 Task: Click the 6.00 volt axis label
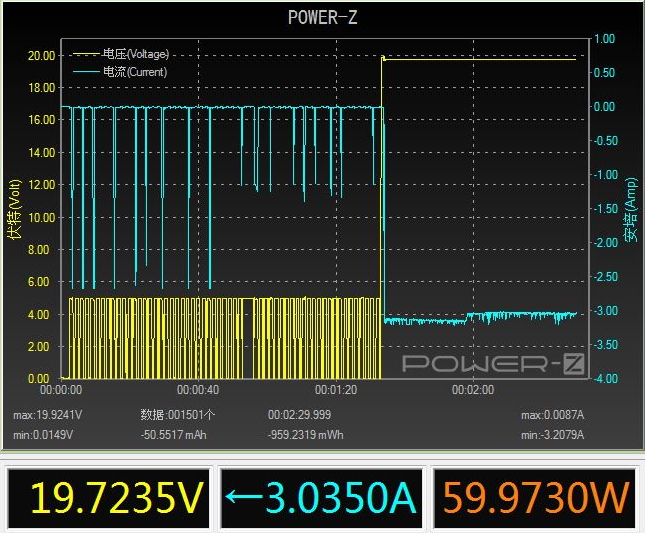(x=38, y=282)
